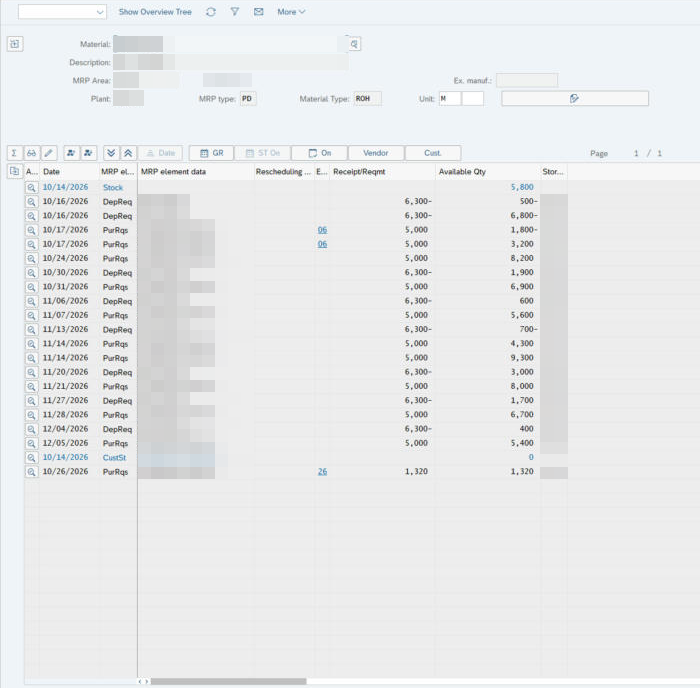Click the pencil change element icon
The height and width of the screenshot is (688, 700).
click(x=49, y=153)
